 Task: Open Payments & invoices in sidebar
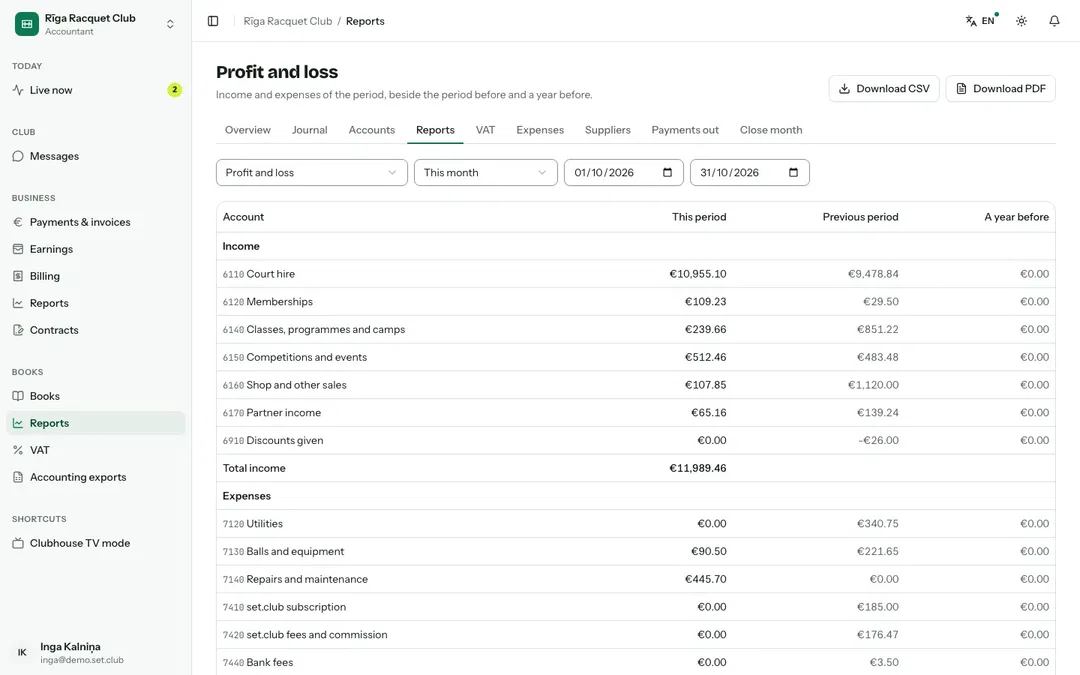tap(96, 222)
